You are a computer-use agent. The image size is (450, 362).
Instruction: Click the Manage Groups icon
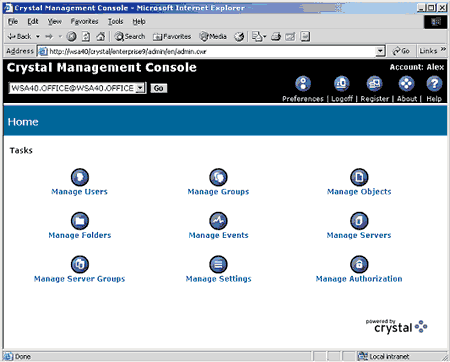coord(218,177)
